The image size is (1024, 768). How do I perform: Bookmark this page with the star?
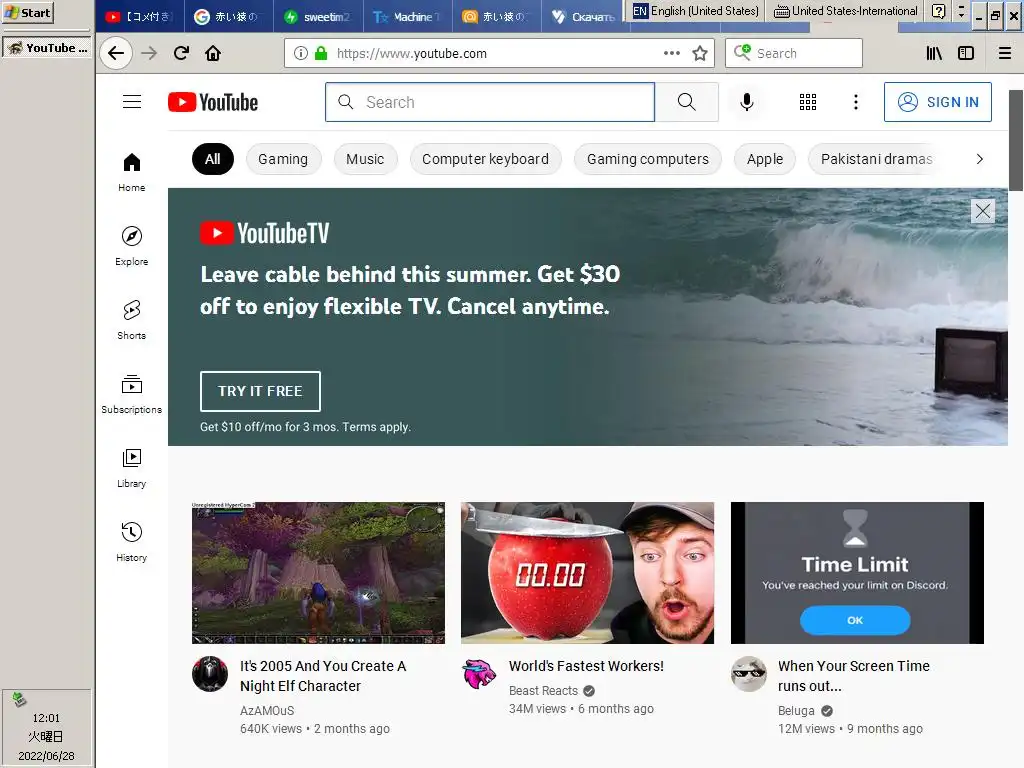point(700,53)
